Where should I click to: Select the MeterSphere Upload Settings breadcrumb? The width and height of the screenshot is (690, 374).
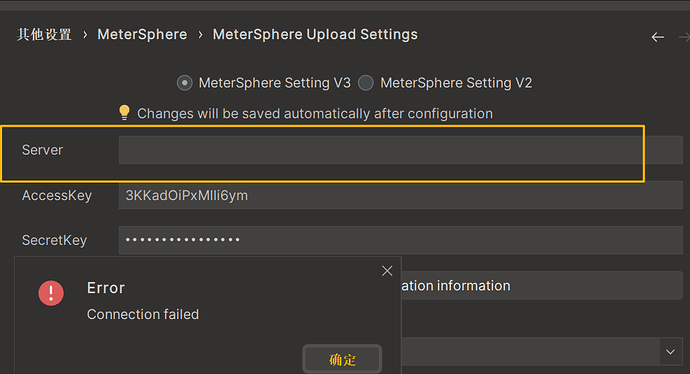click(315, 34)
